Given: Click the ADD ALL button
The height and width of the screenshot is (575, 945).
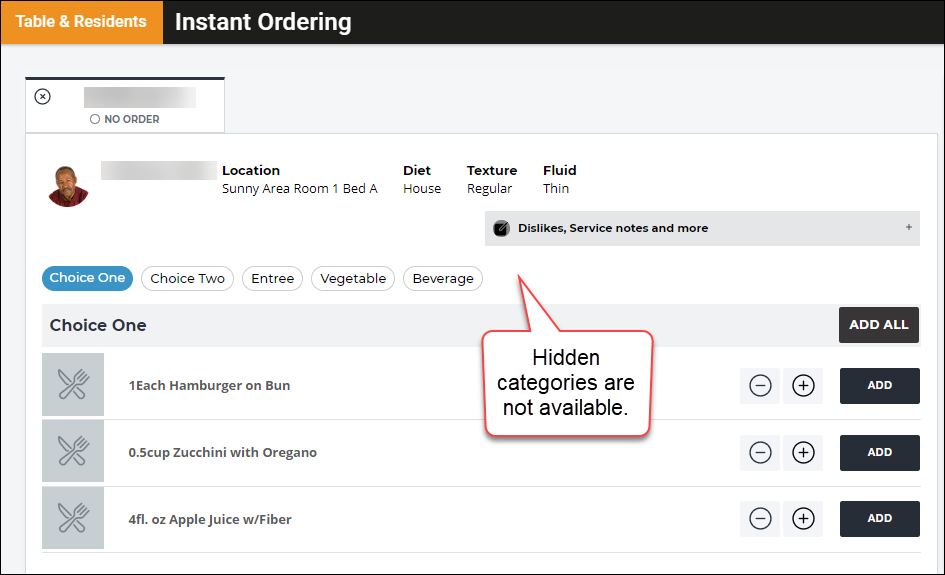Looking at the screenshot, I should [x=879, y=325].
